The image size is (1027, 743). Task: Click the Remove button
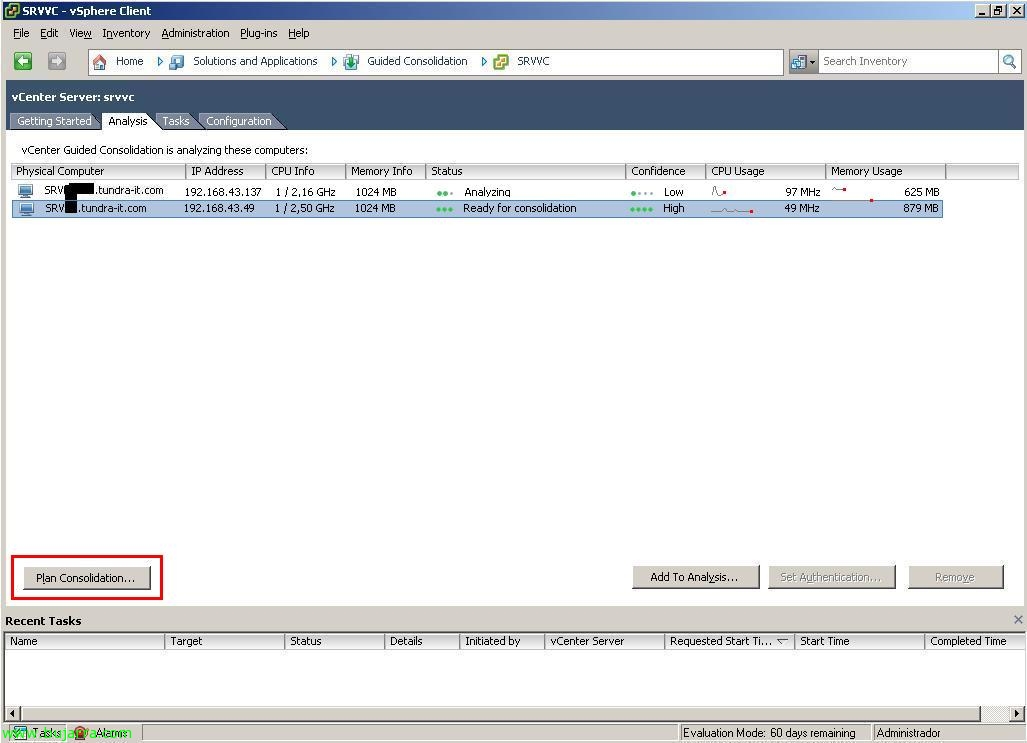[955, 577]
